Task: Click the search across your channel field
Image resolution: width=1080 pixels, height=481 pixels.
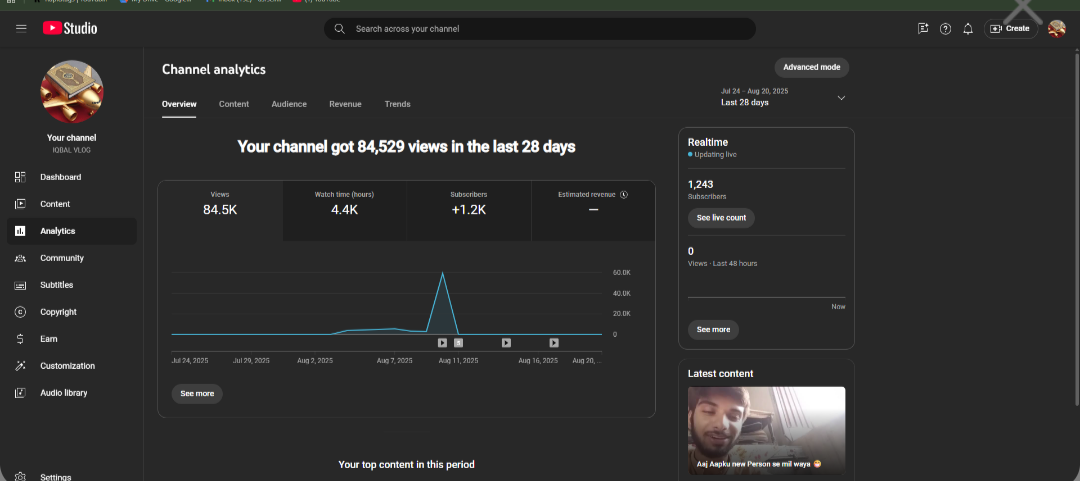Action: point(540,29)
